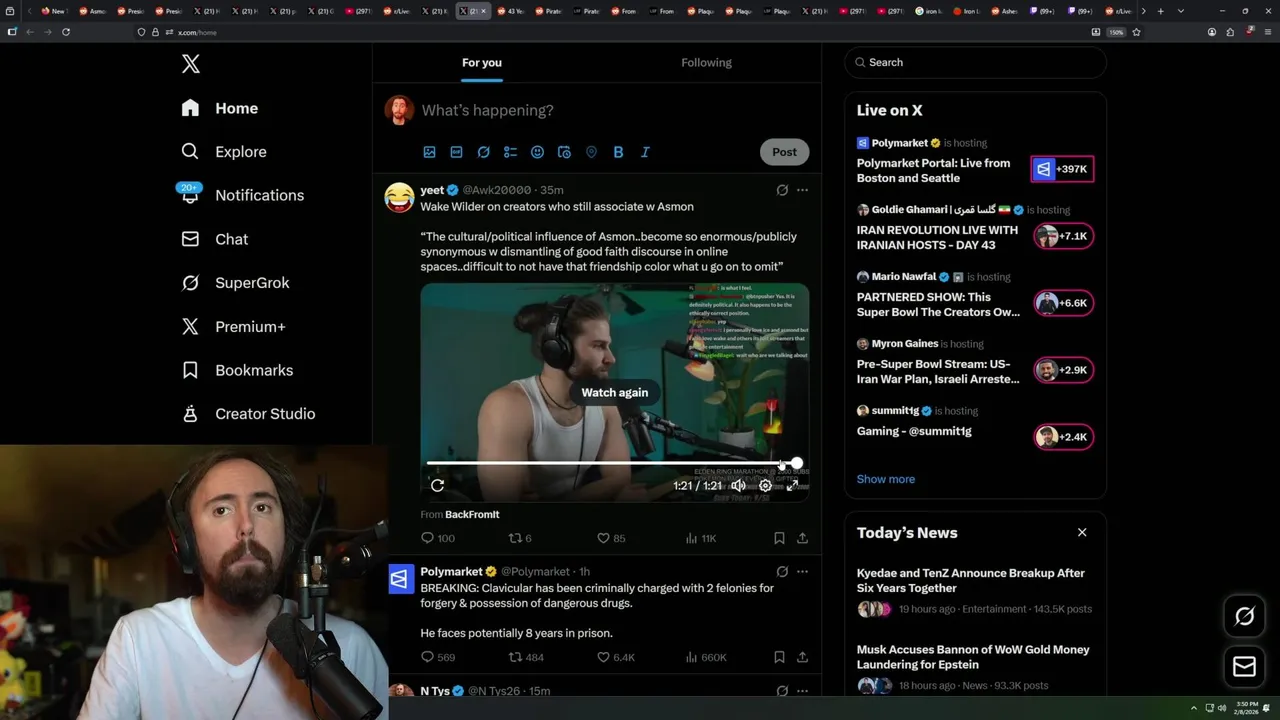Click Show more under Live on X

[x=886, y=479]
